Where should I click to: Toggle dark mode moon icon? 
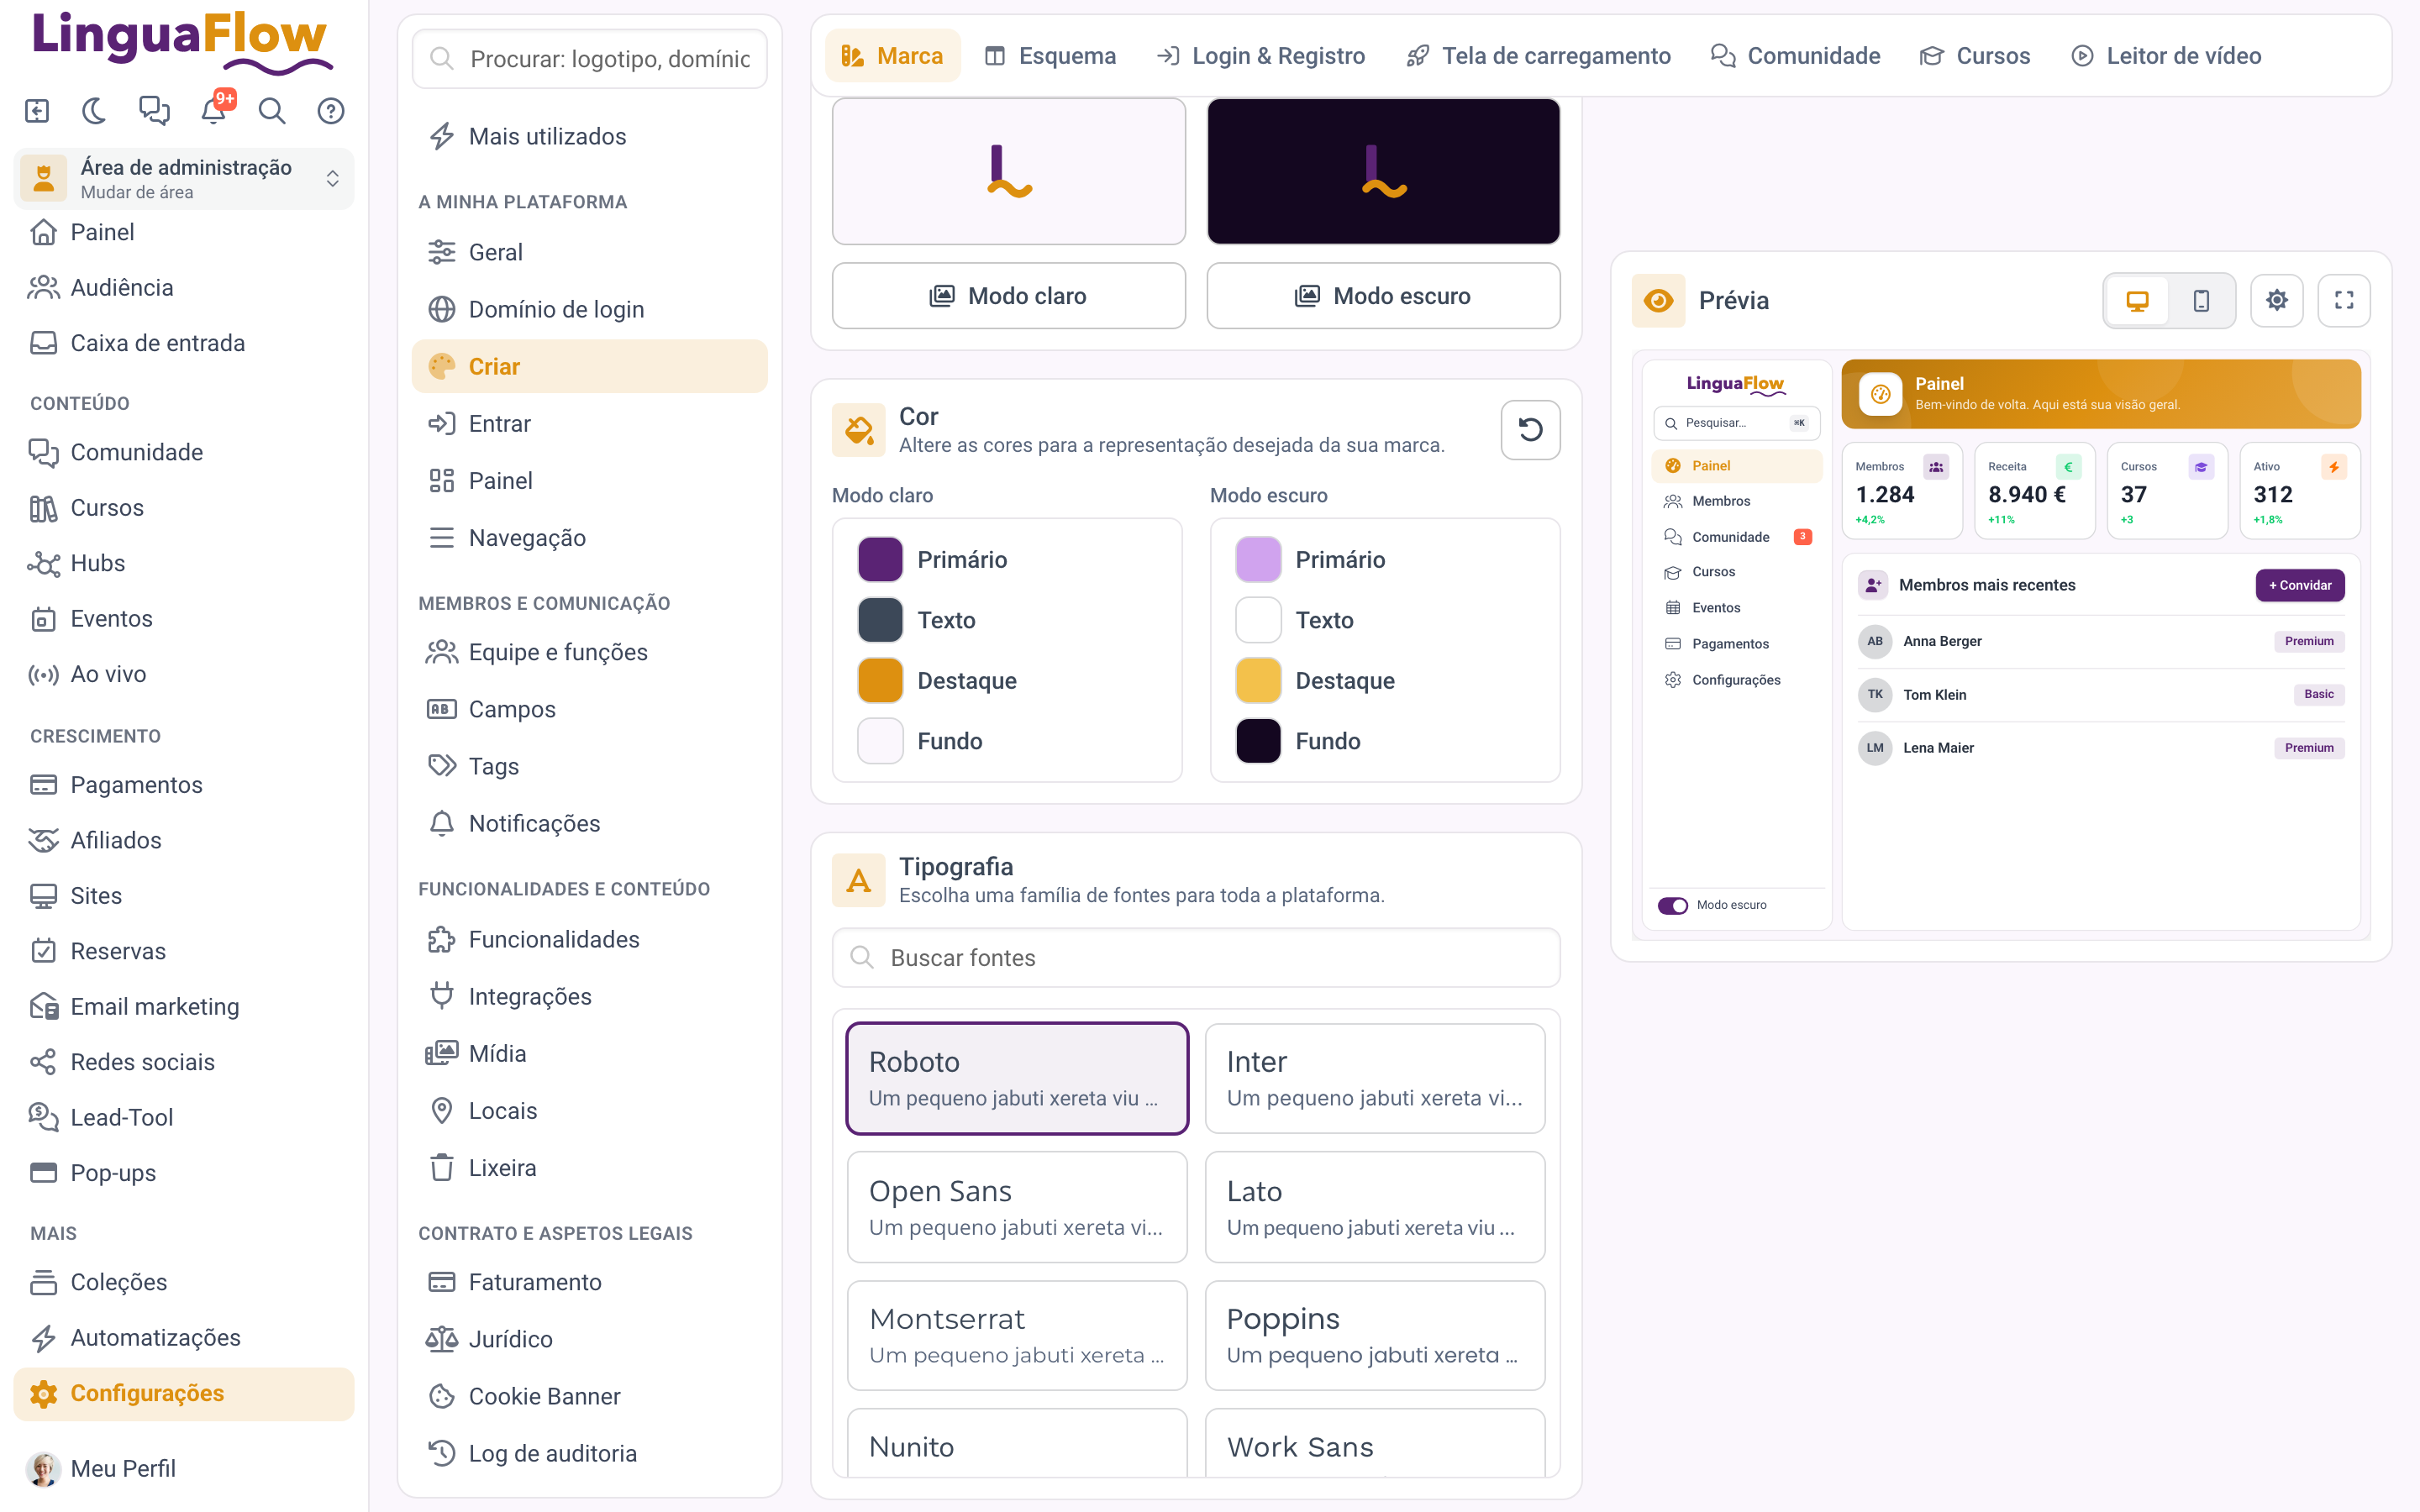(95, 110)
